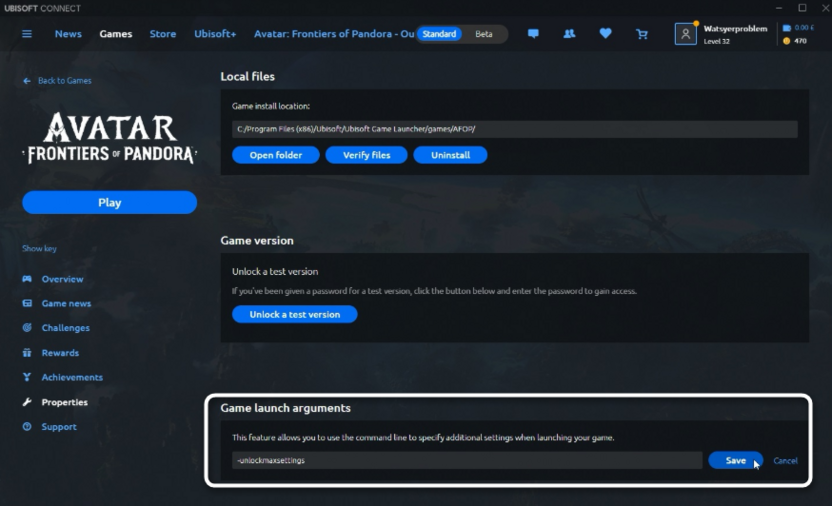Click the user avatar icon

pyautogui.click(x=685, y=34)
